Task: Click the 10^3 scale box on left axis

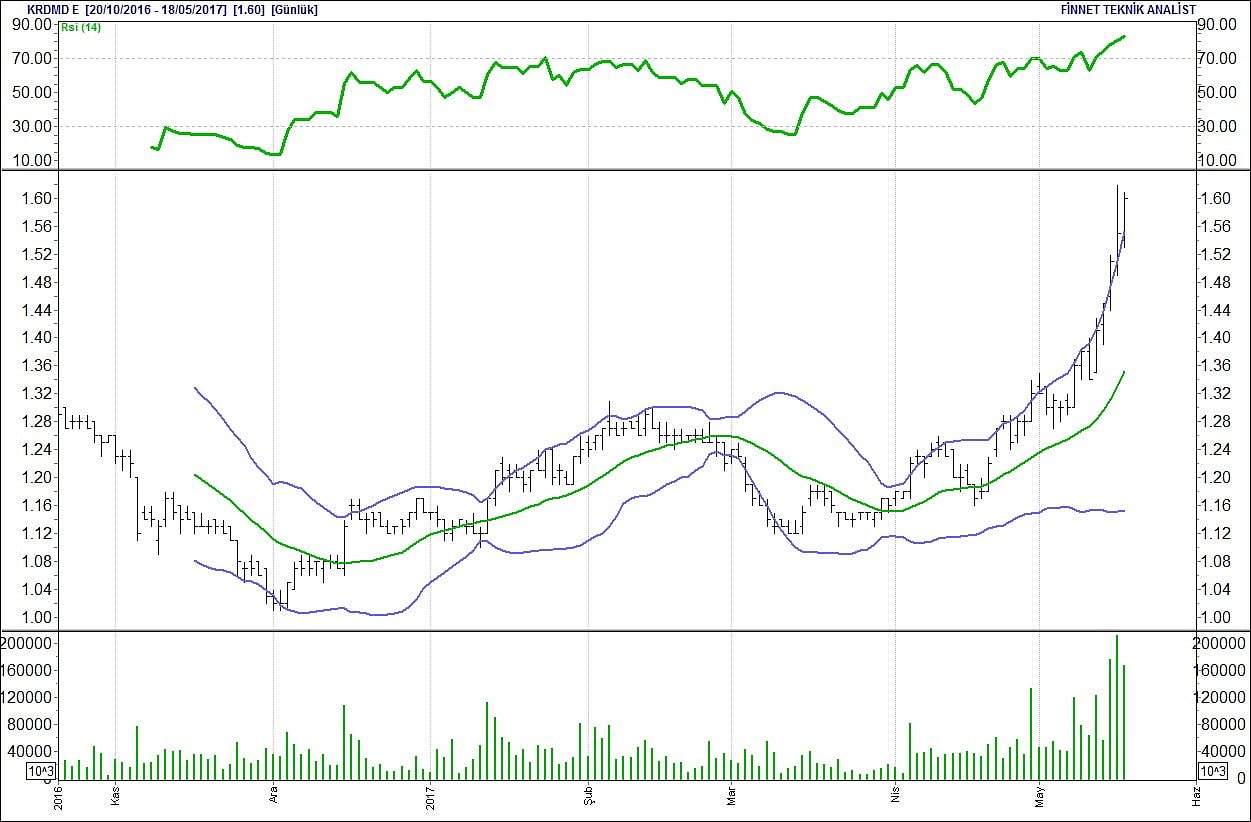Action: click(40, 770)
